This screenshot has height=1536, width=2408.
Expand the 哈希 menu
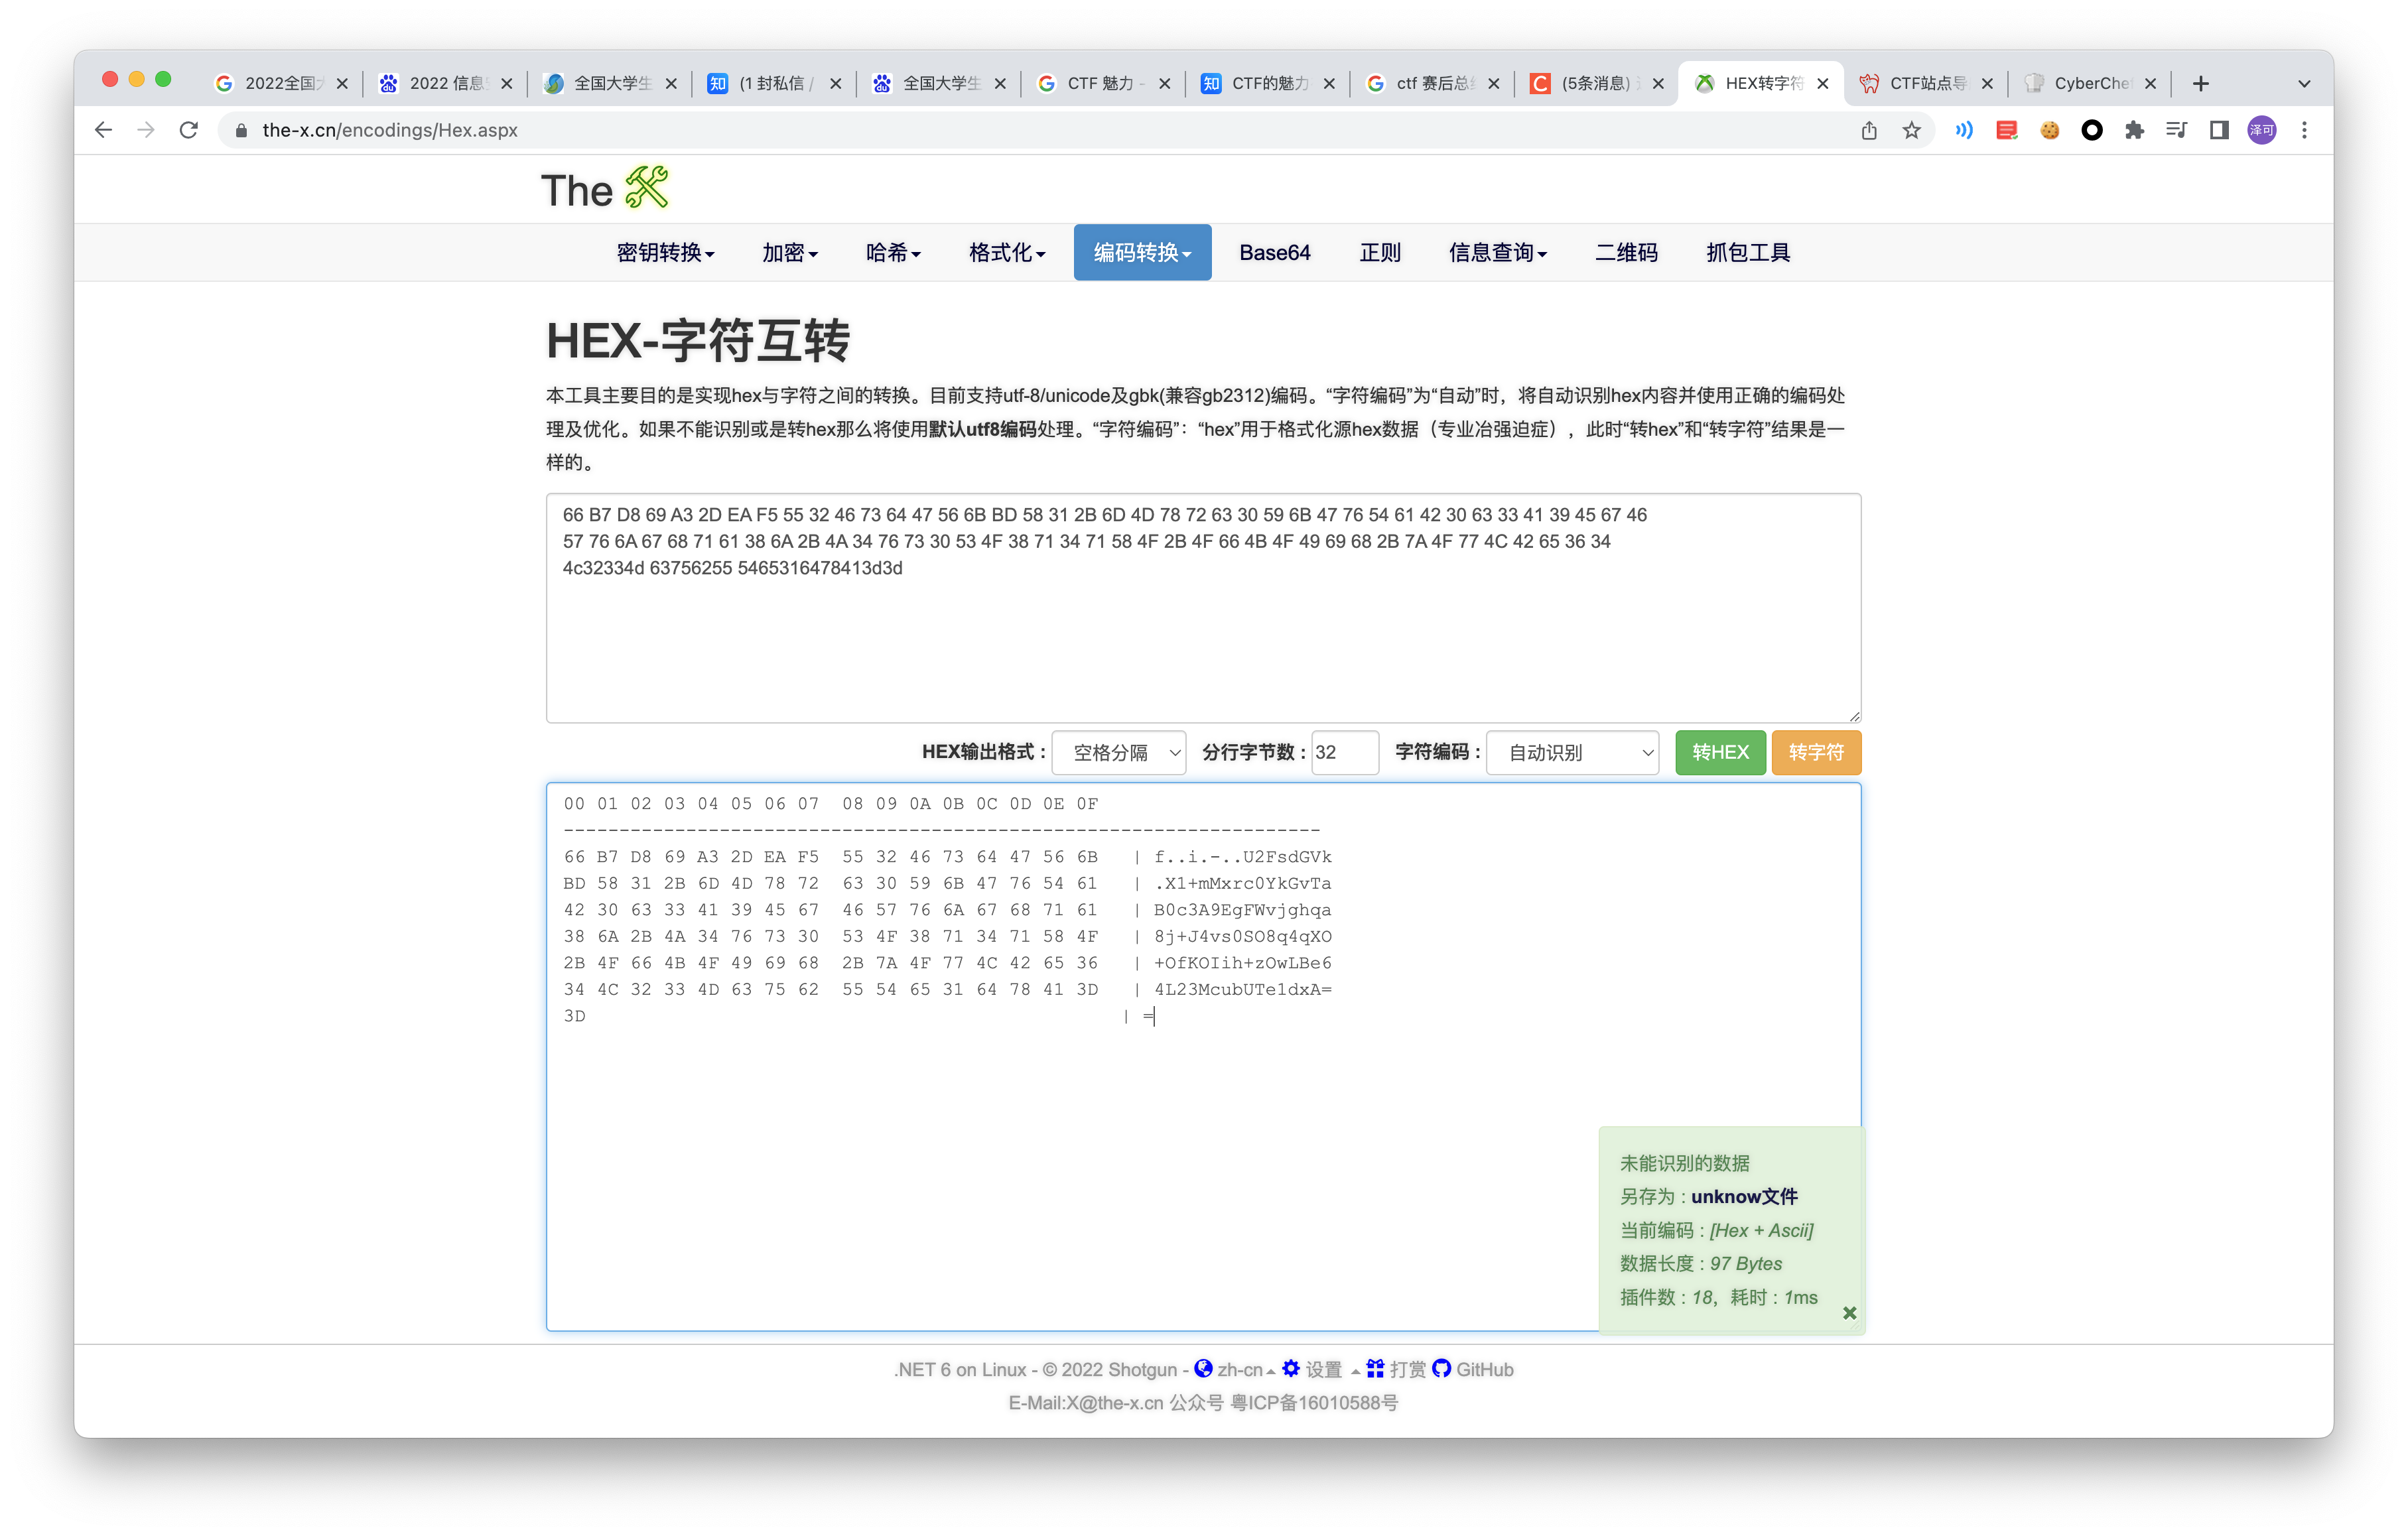pyautogui.click(x=893, y=253)
